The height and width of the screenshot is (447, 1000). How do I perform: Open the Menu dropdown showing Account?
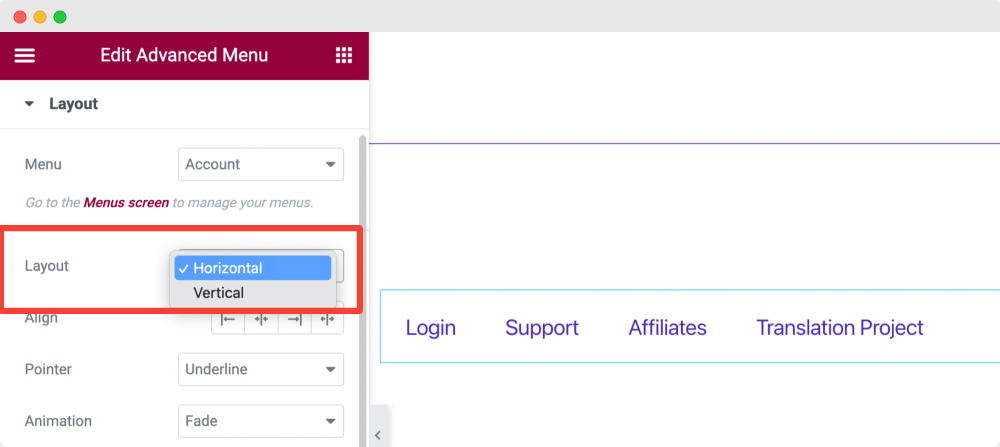[261, 164]
